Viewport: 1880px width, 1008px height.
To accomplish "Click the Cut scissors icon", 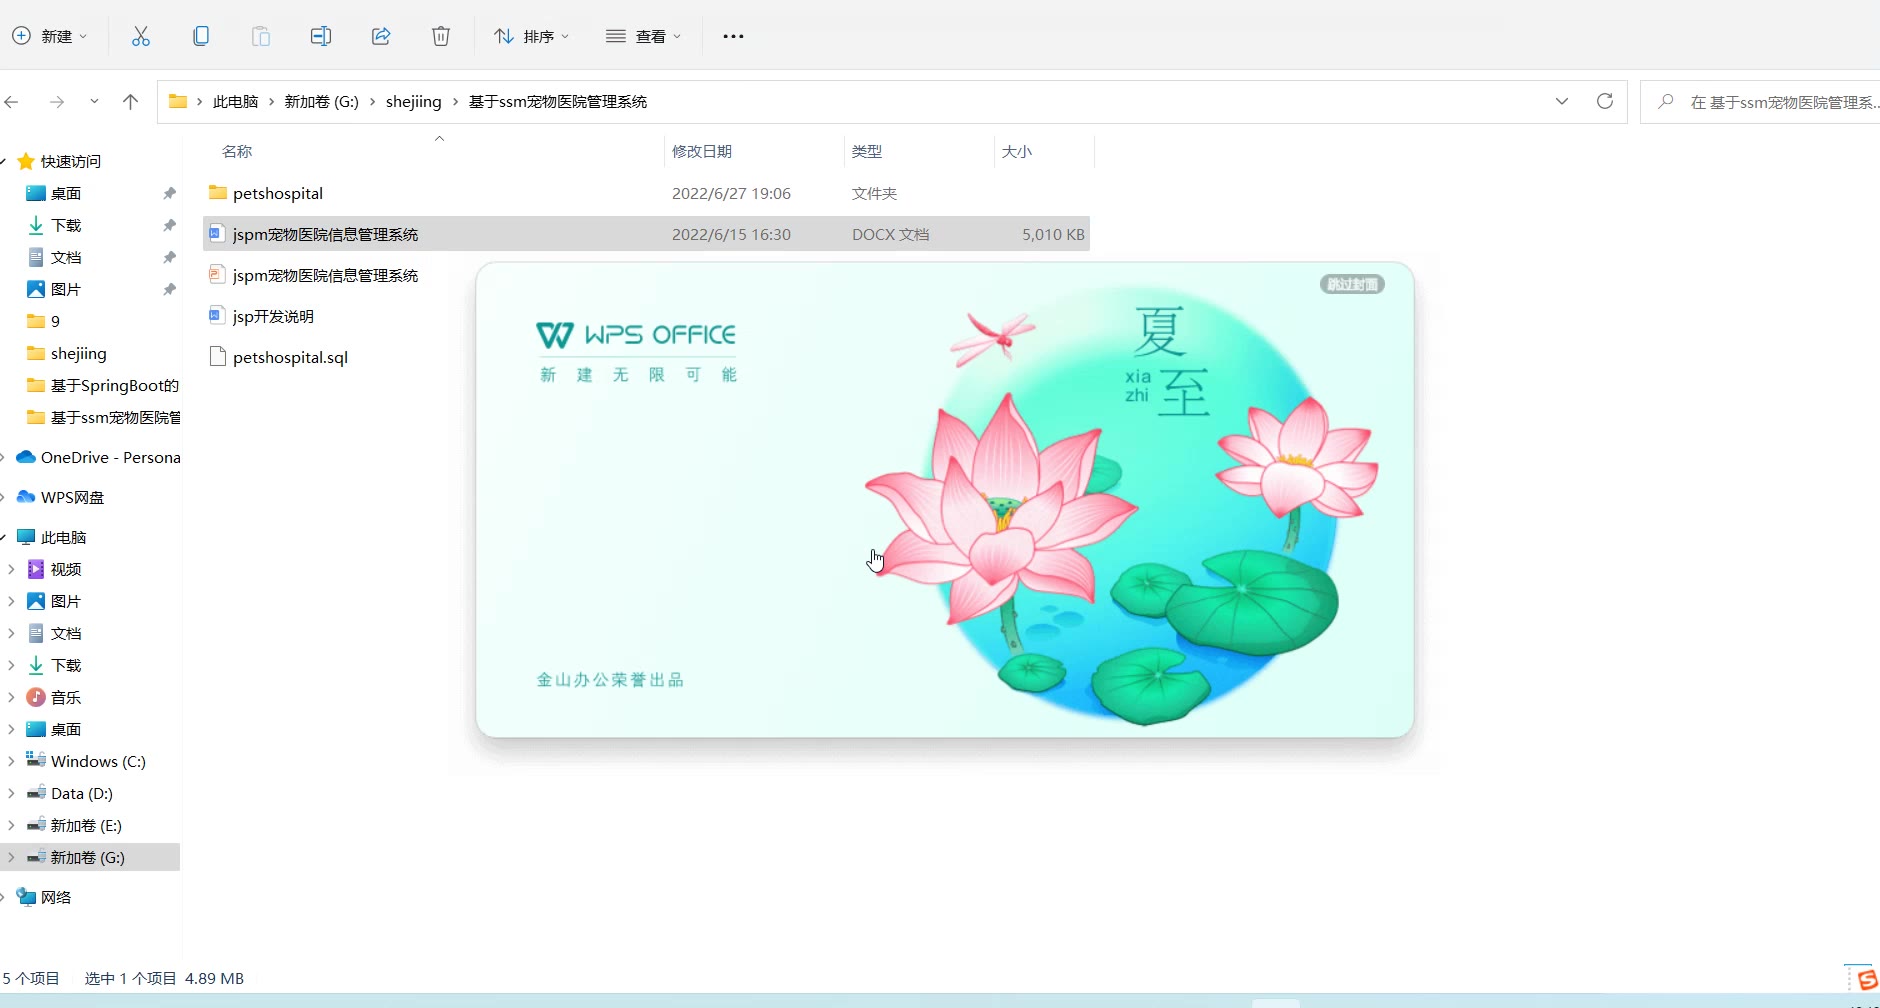I will pos(141,36).
